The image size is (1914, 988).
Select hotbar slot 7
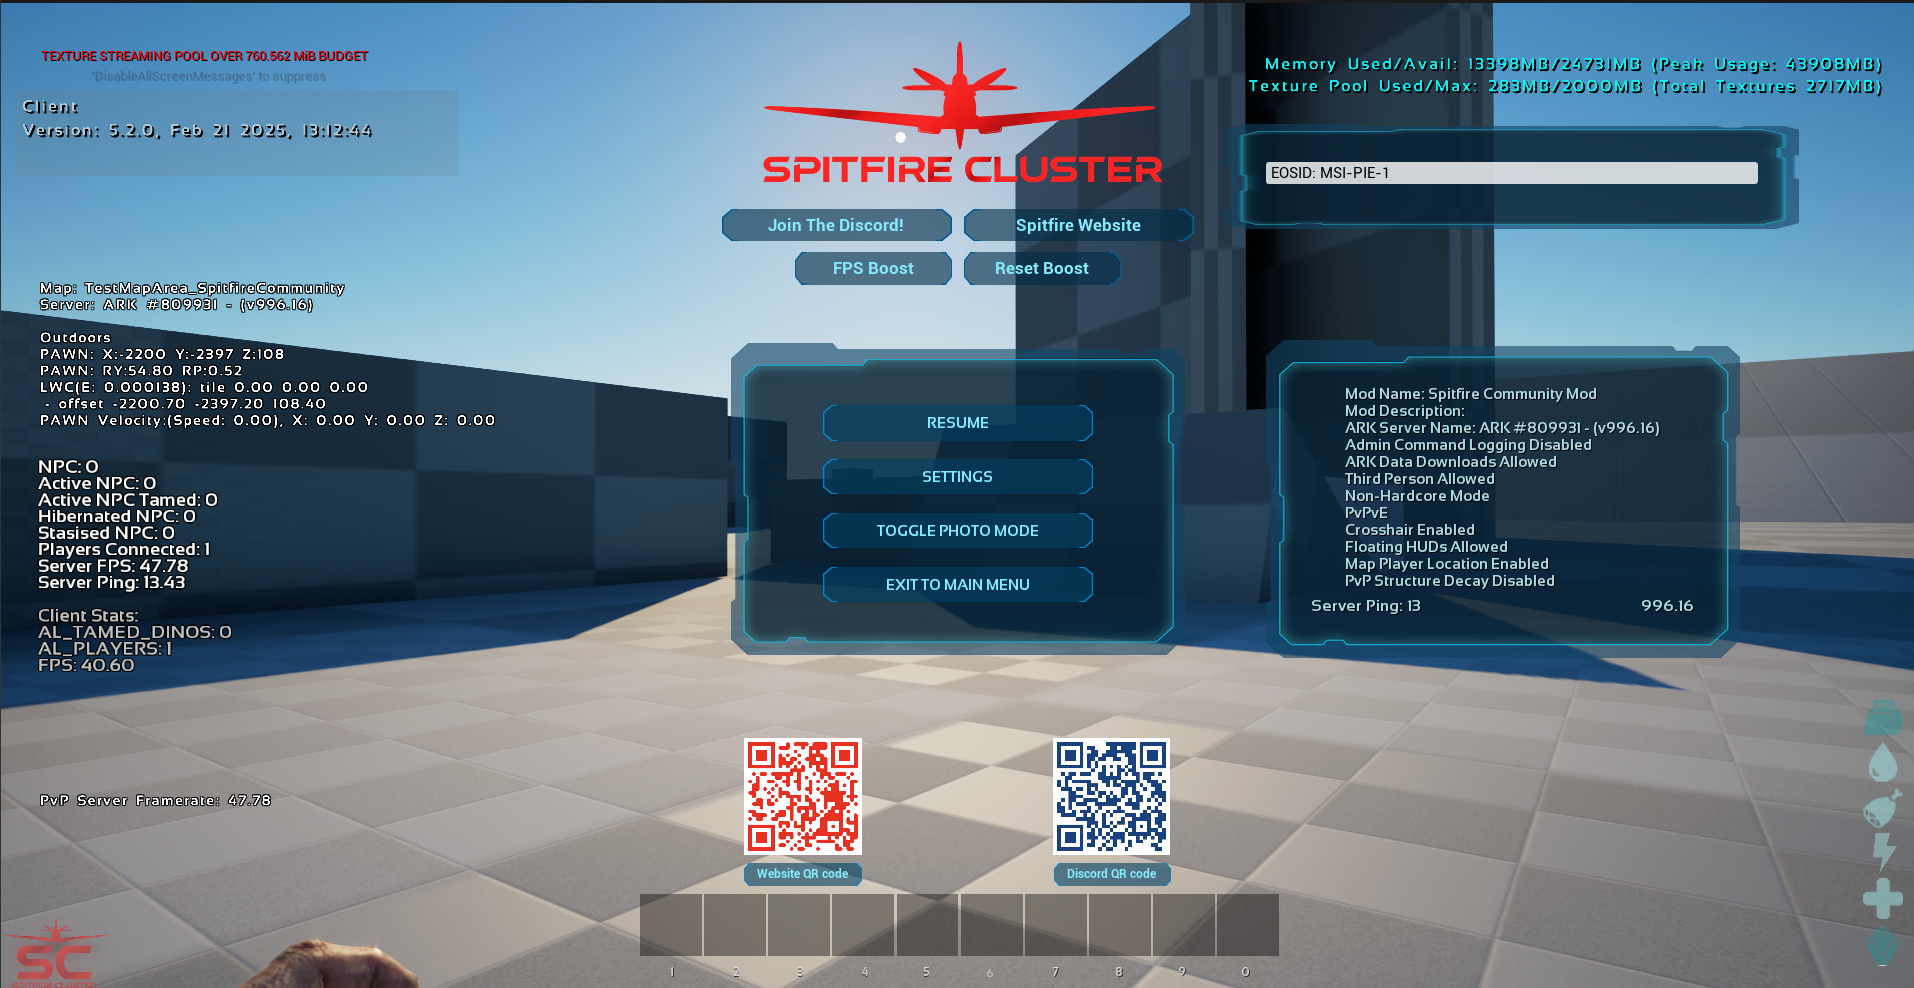click(1055, 925)
